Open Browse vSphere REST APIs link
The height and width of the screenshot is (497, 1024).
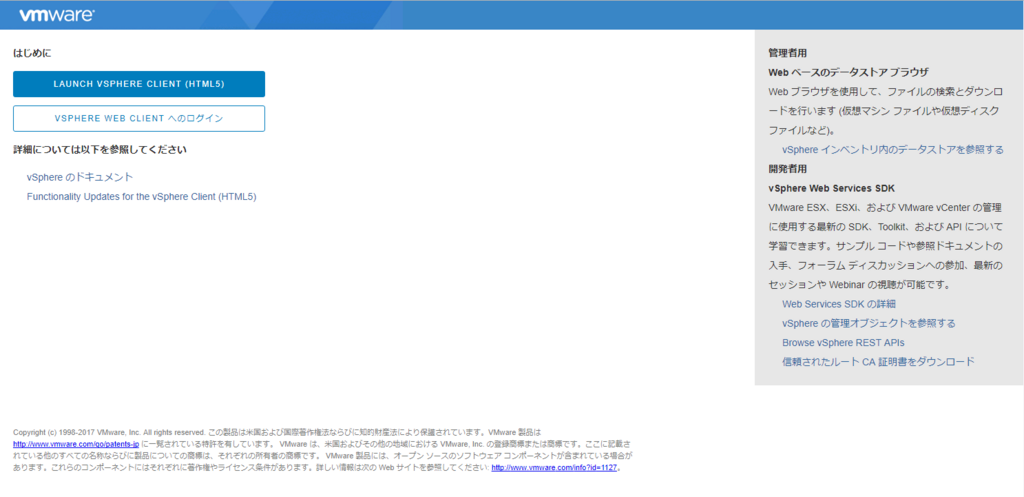pos(843,342)
